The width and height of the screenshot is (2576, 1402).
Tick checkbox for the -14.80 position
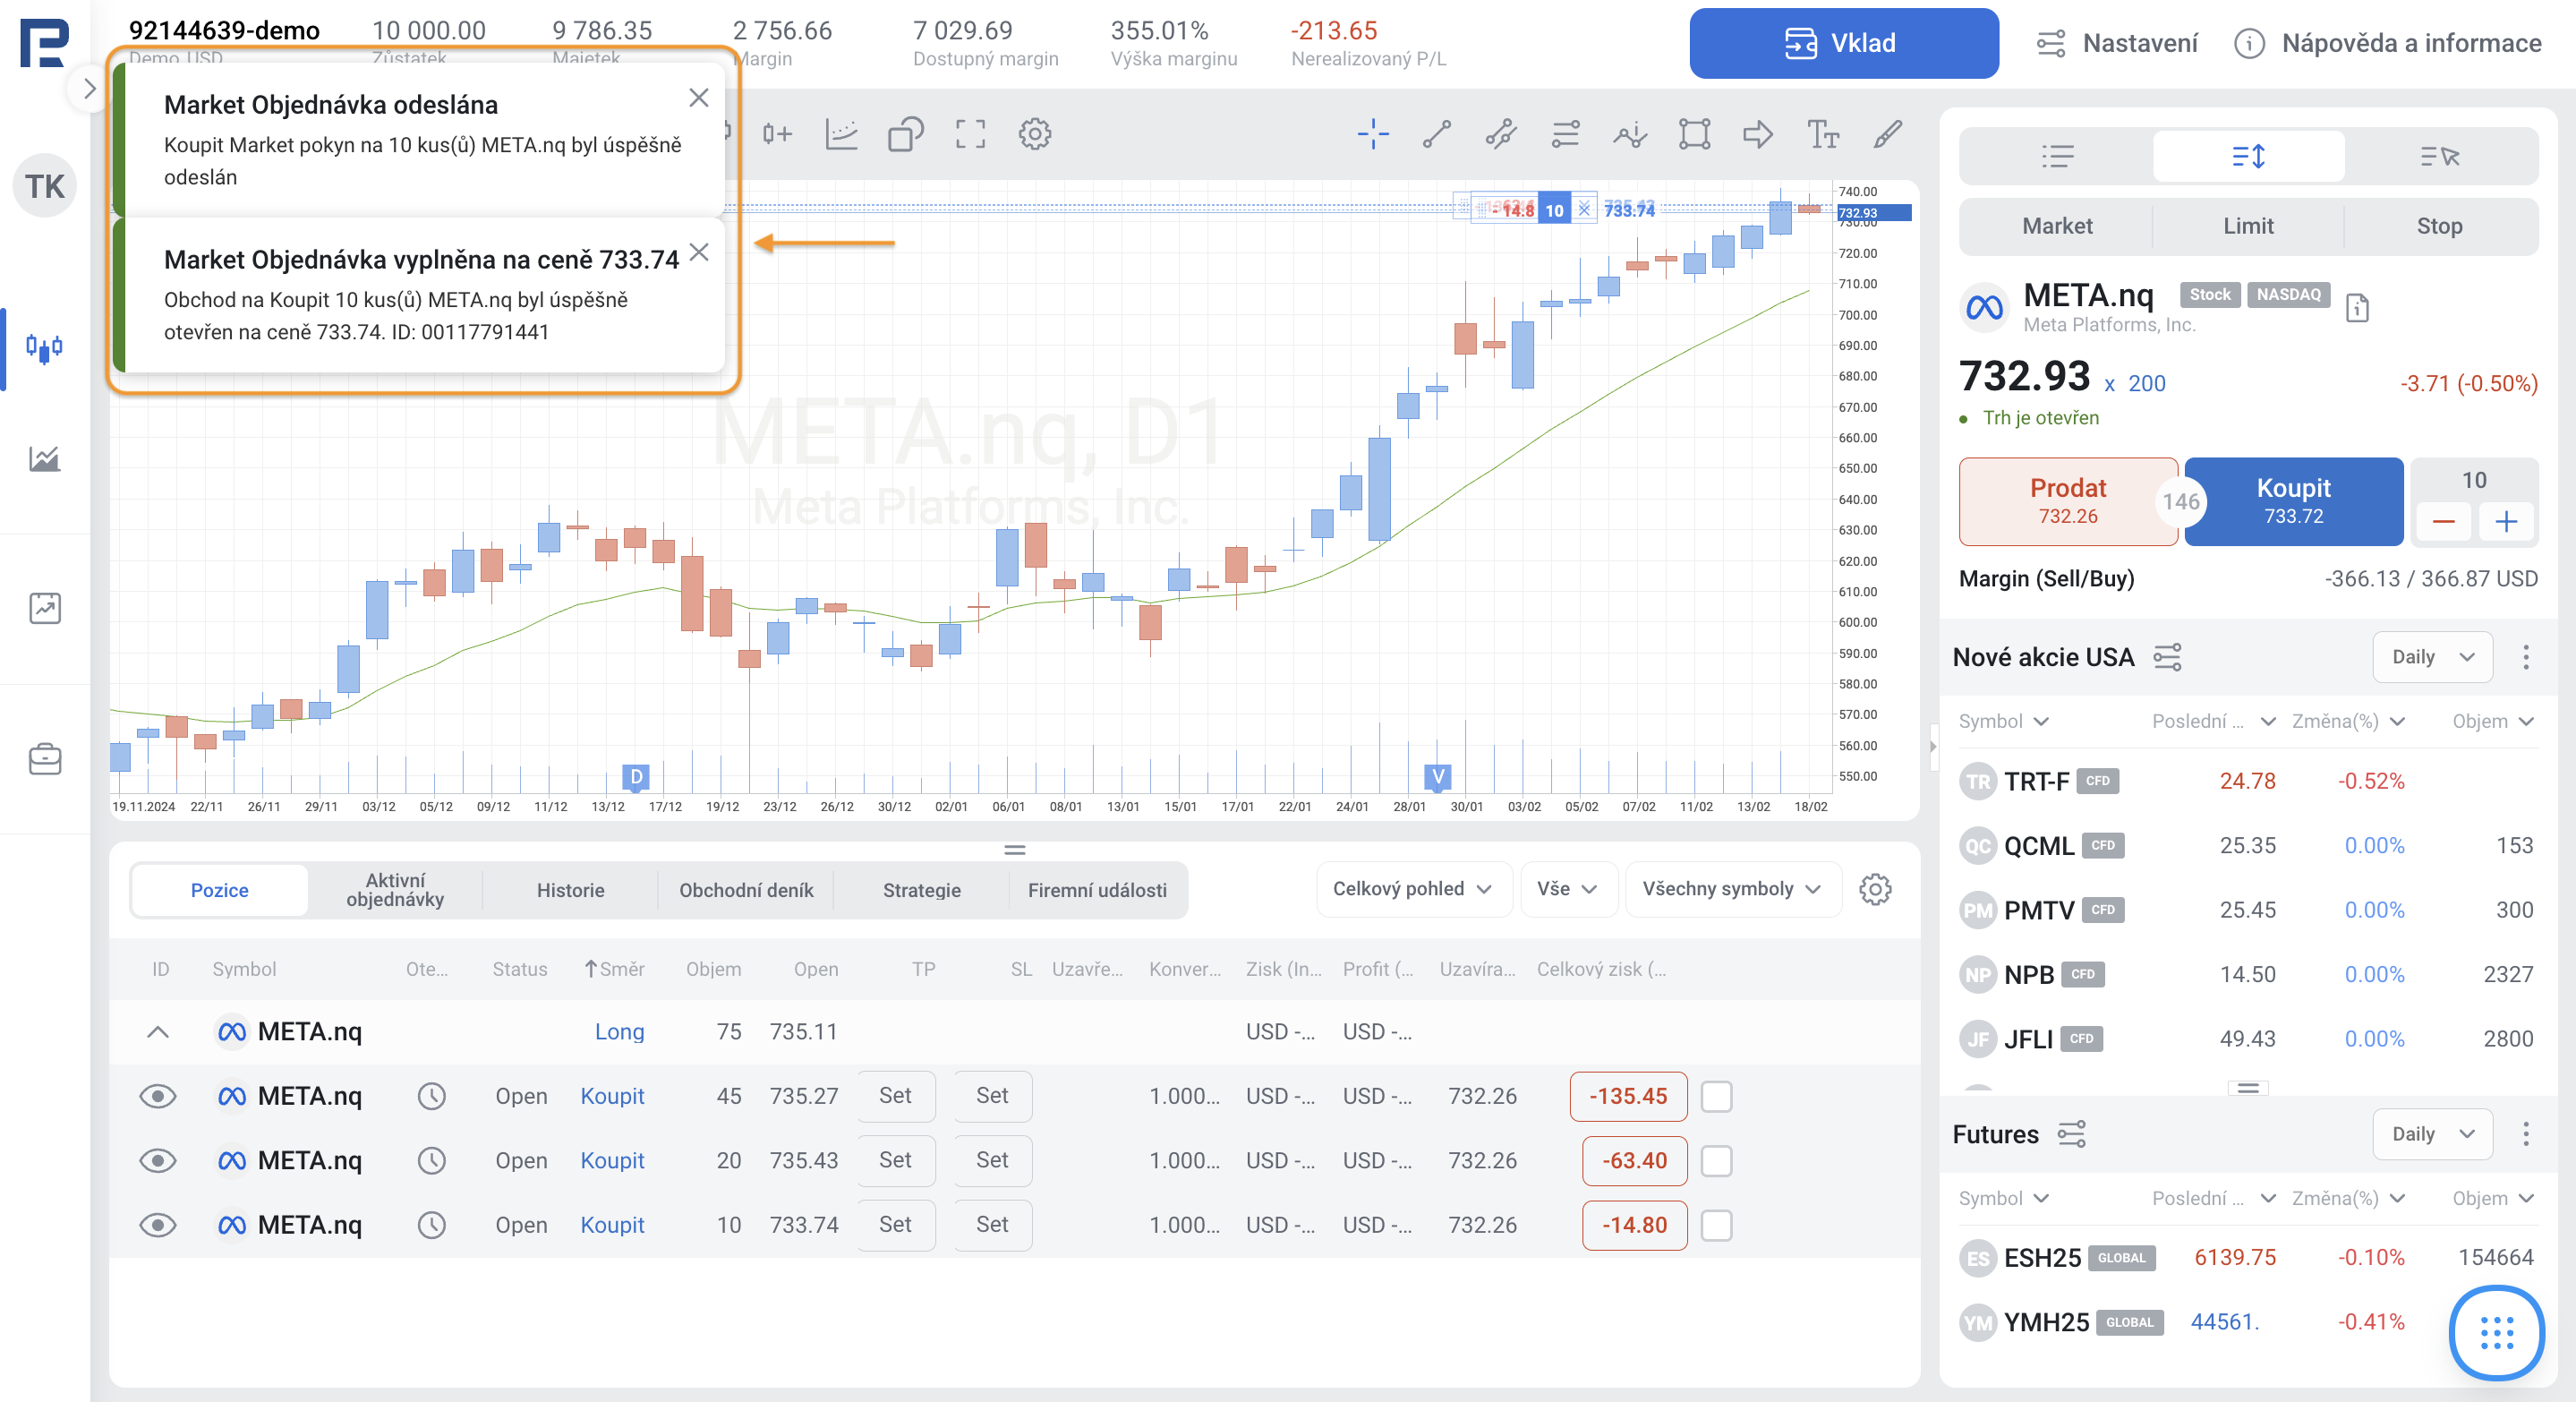tap(1716, 1225)
